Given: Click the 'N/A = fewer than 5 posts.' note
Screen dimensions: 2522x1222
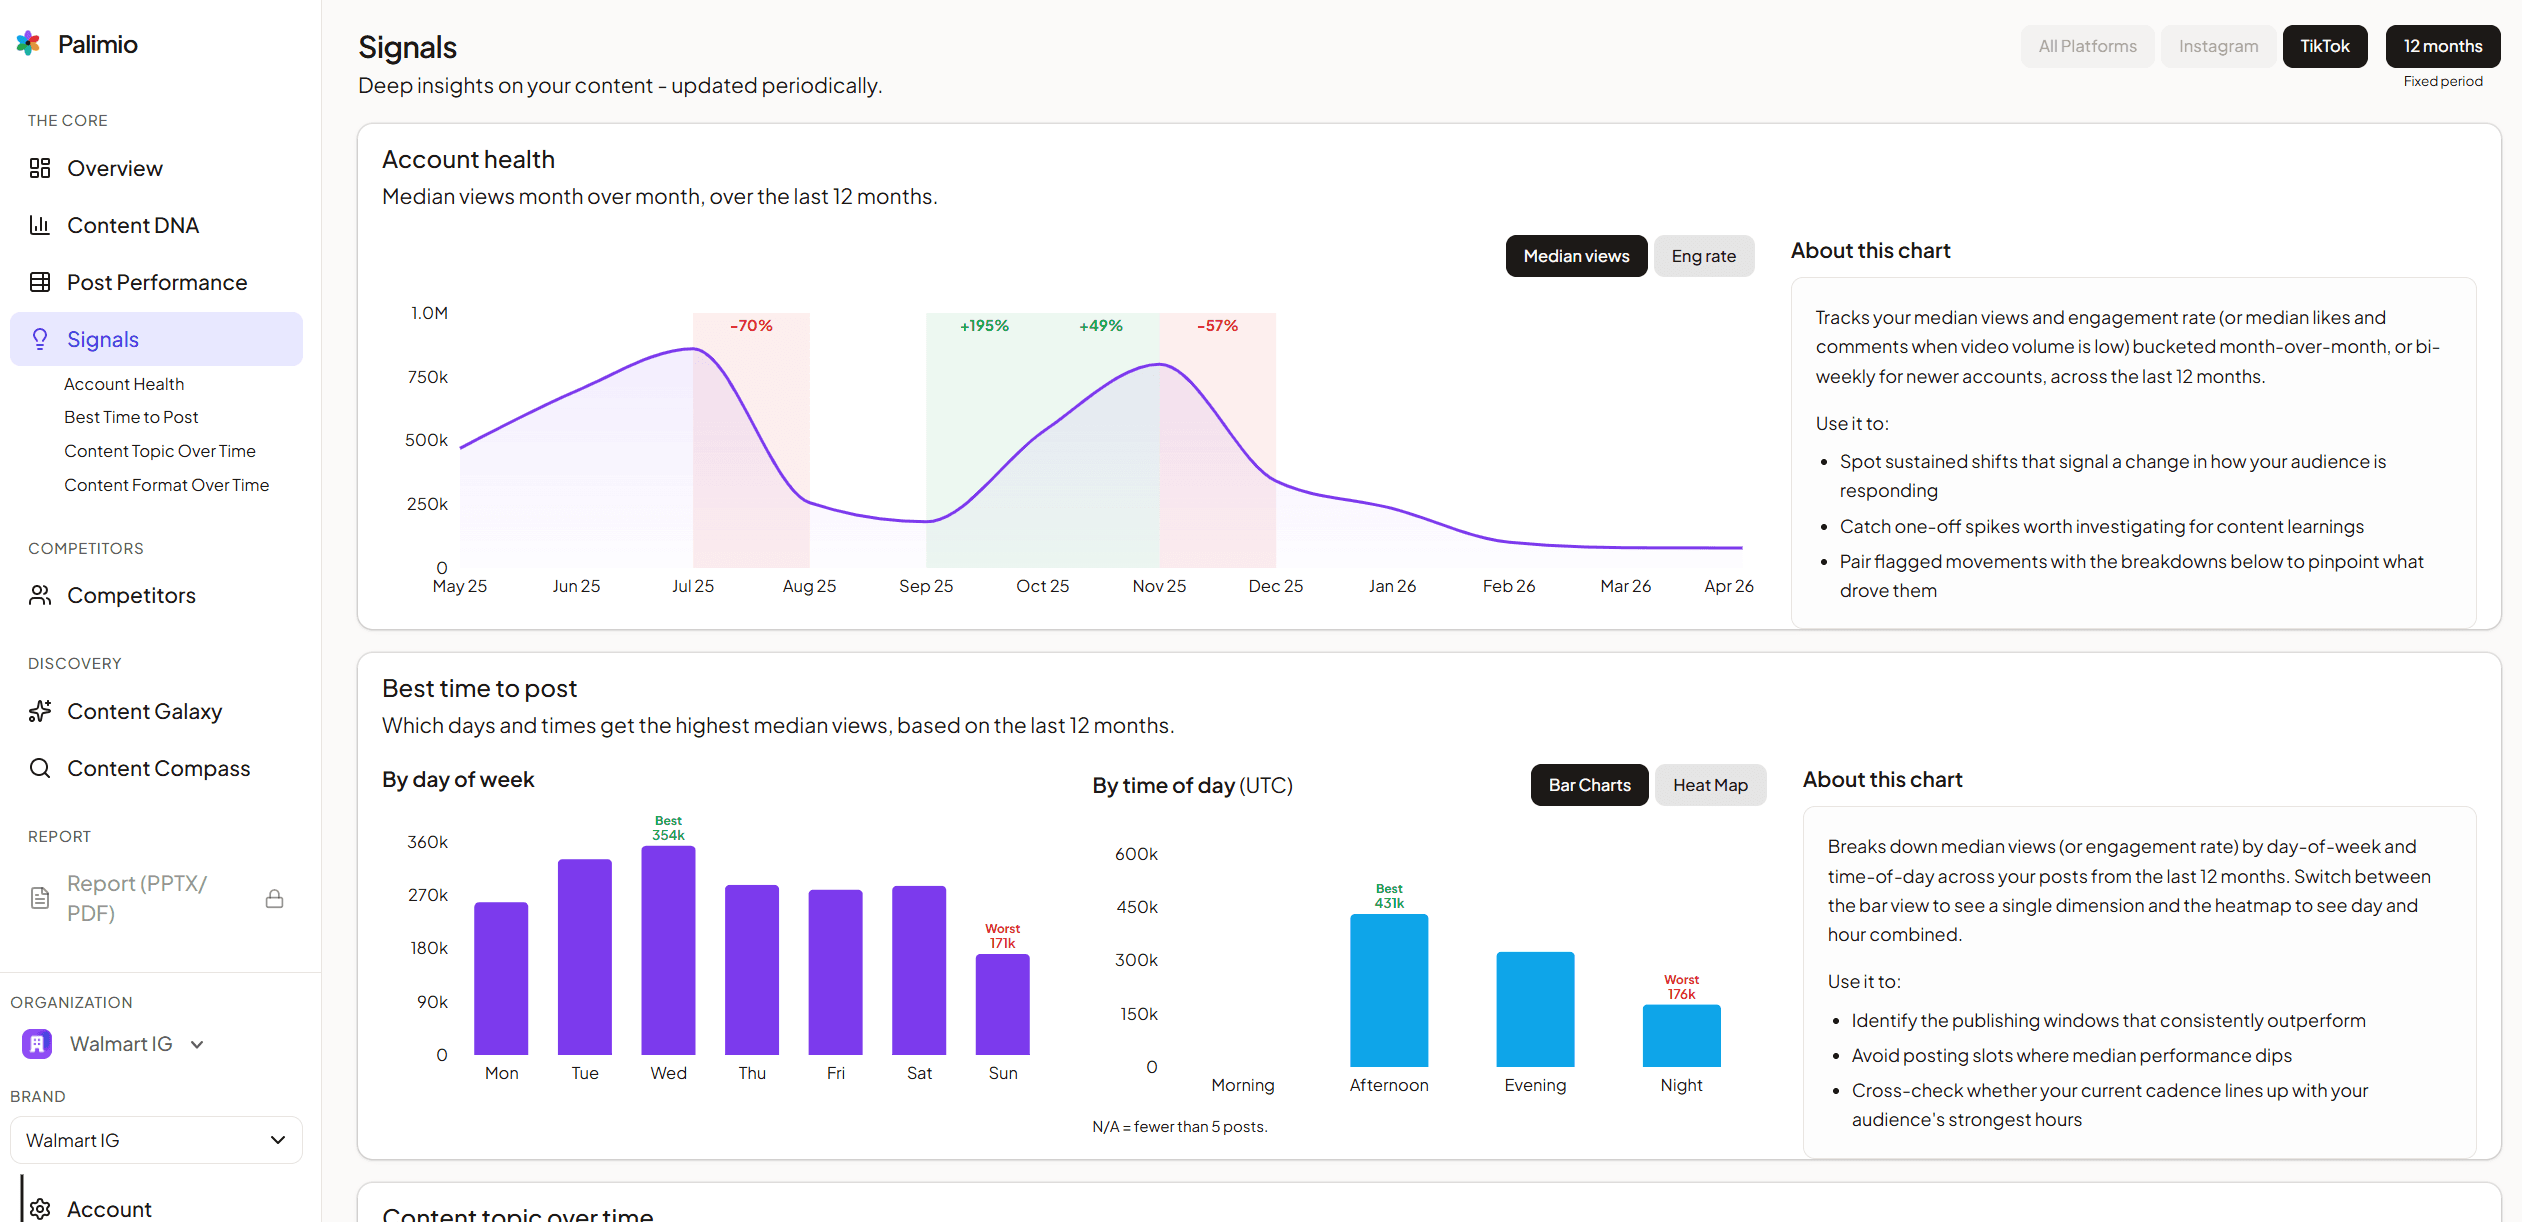Looking at the screenshot, I should click(1179, 1127).
